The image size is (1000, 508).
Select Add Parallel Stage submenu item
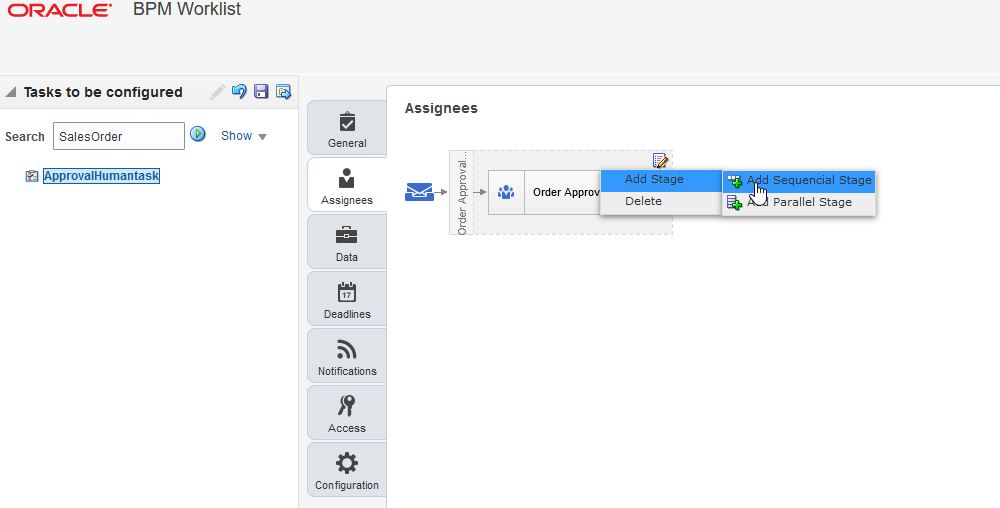799,202
